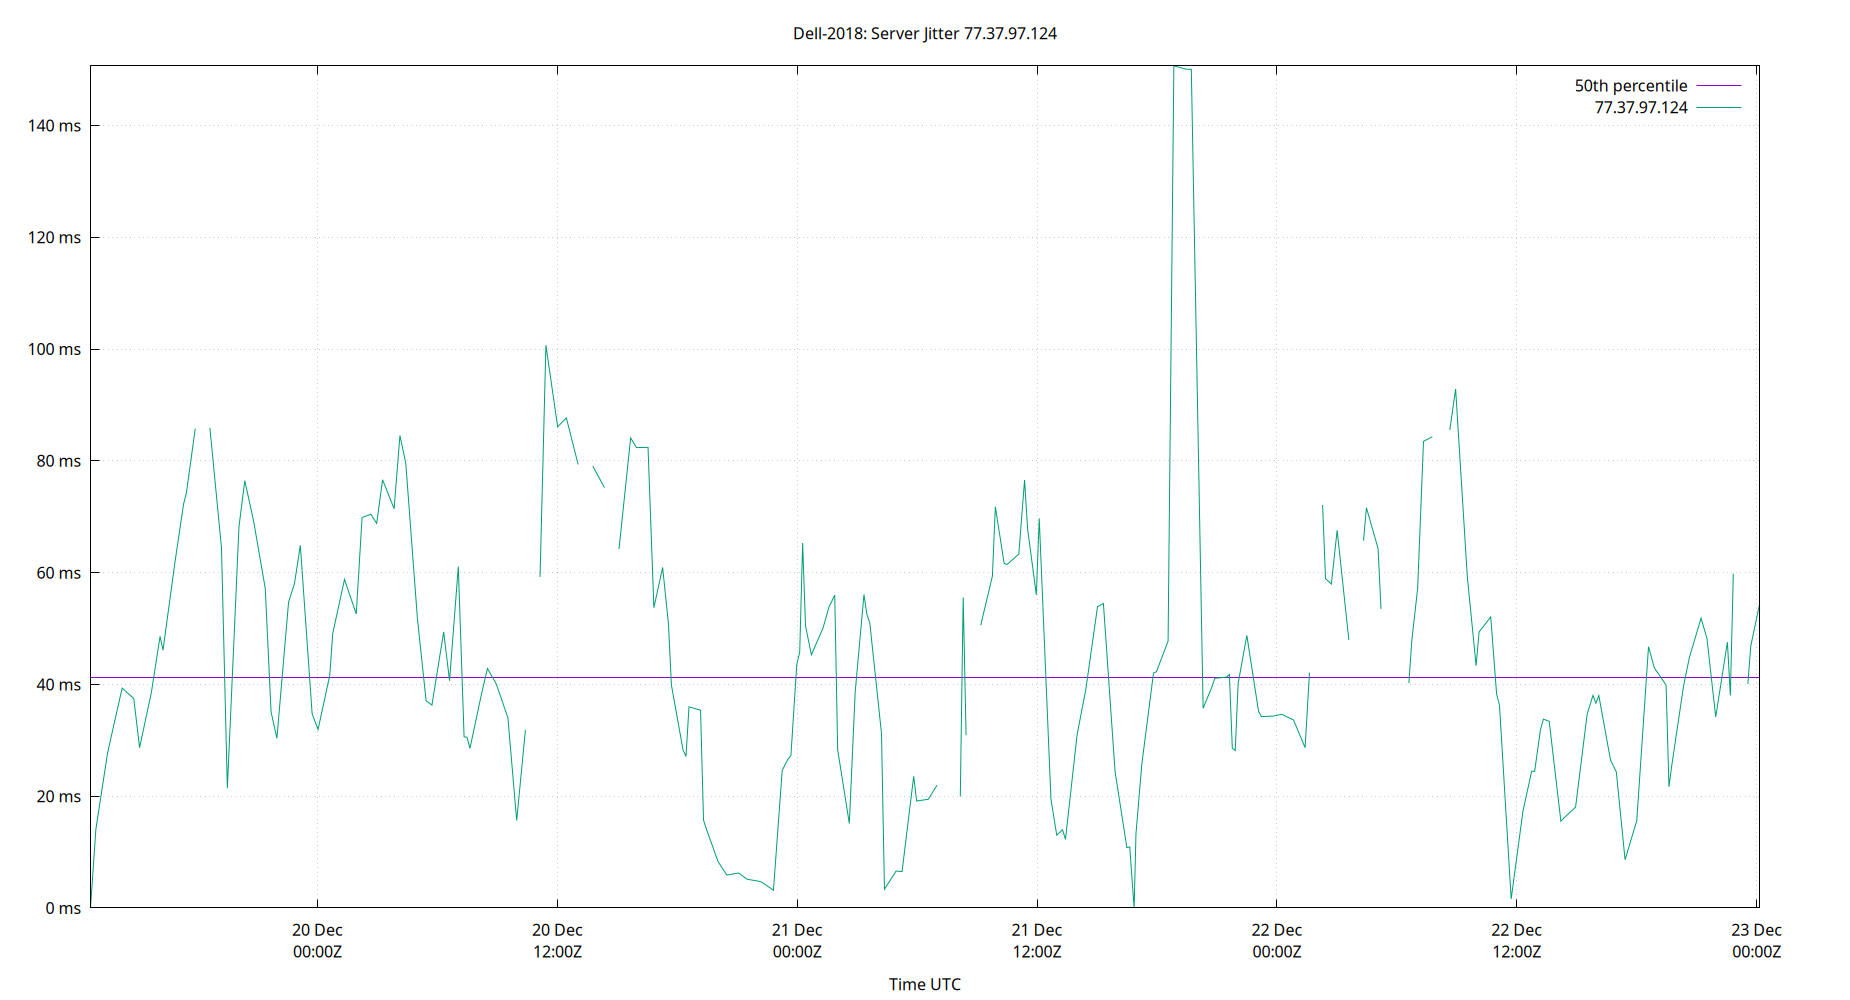This screenshot has width=1850, height=1000.
Task: Click the Time UTC axis label
Action: [925, 984]
